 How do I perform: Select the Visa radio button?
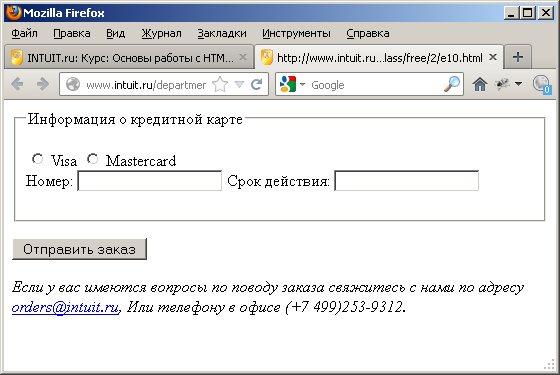click(x=38, y=159)
